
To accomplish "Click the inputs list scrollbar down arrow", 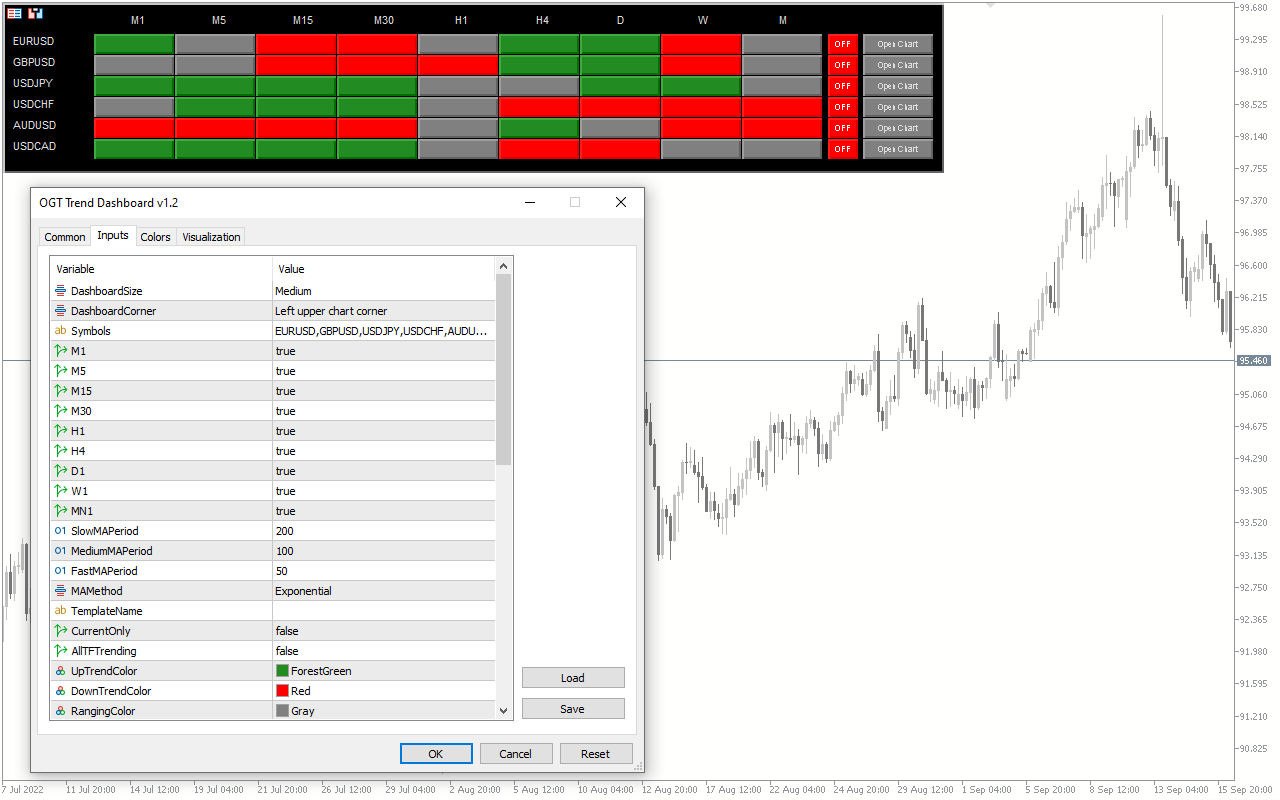I will (x=504, y=710).
